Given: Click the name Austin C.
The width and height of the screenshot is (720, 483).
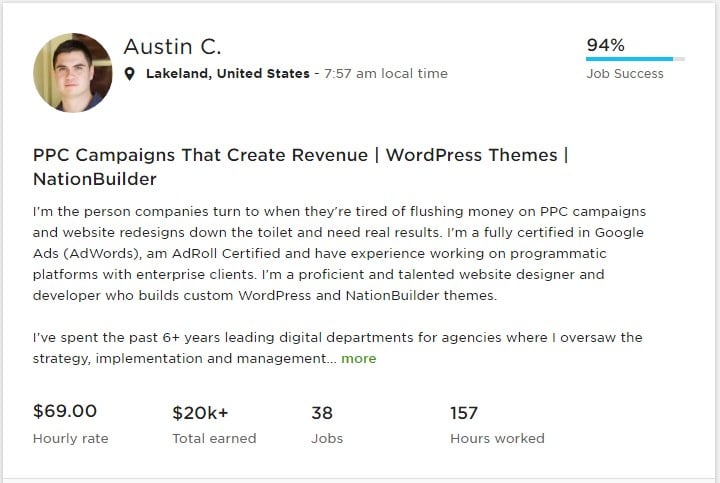Looking at the screenshot, I should pyautogui.click(x=172, y=47).
